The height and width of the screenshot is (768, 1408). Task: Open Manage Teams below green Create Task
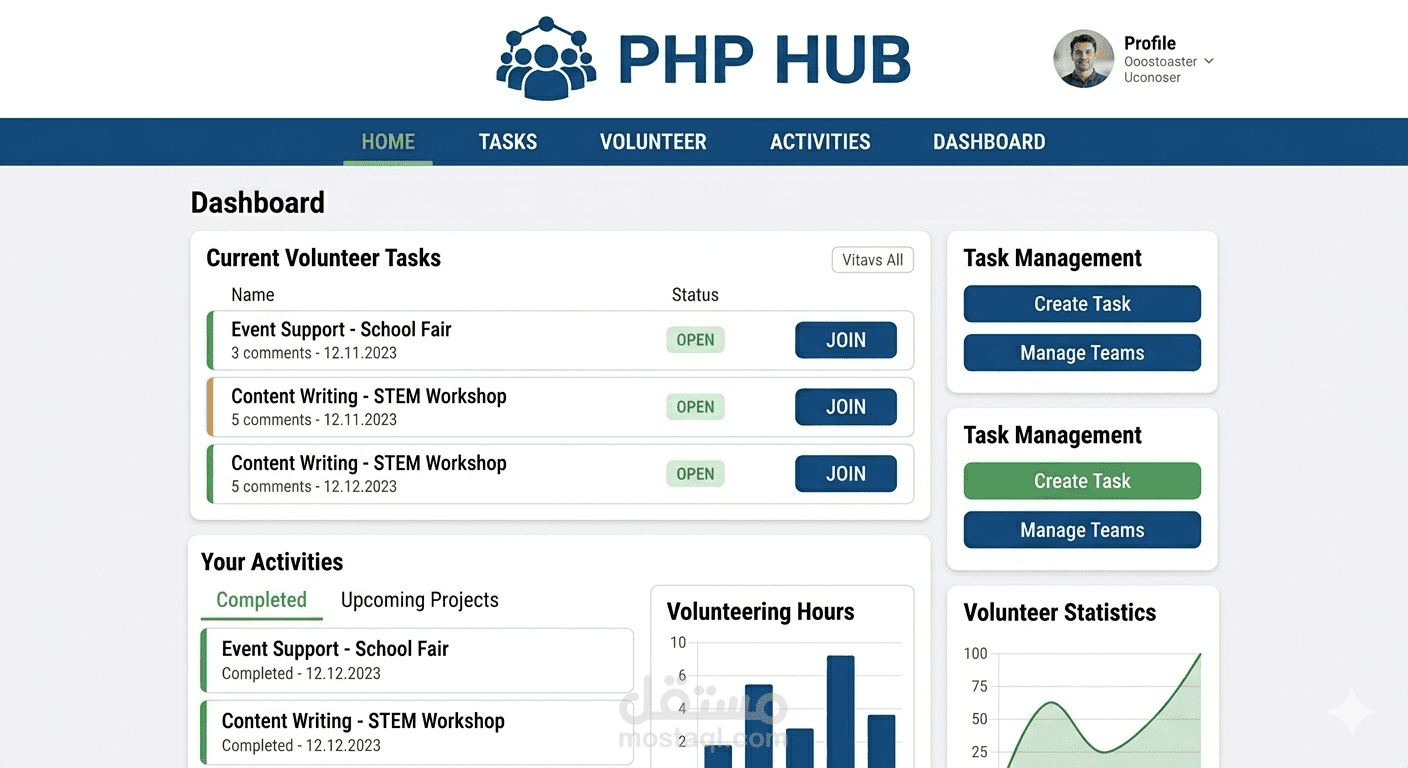click(x=1082, y=530)
